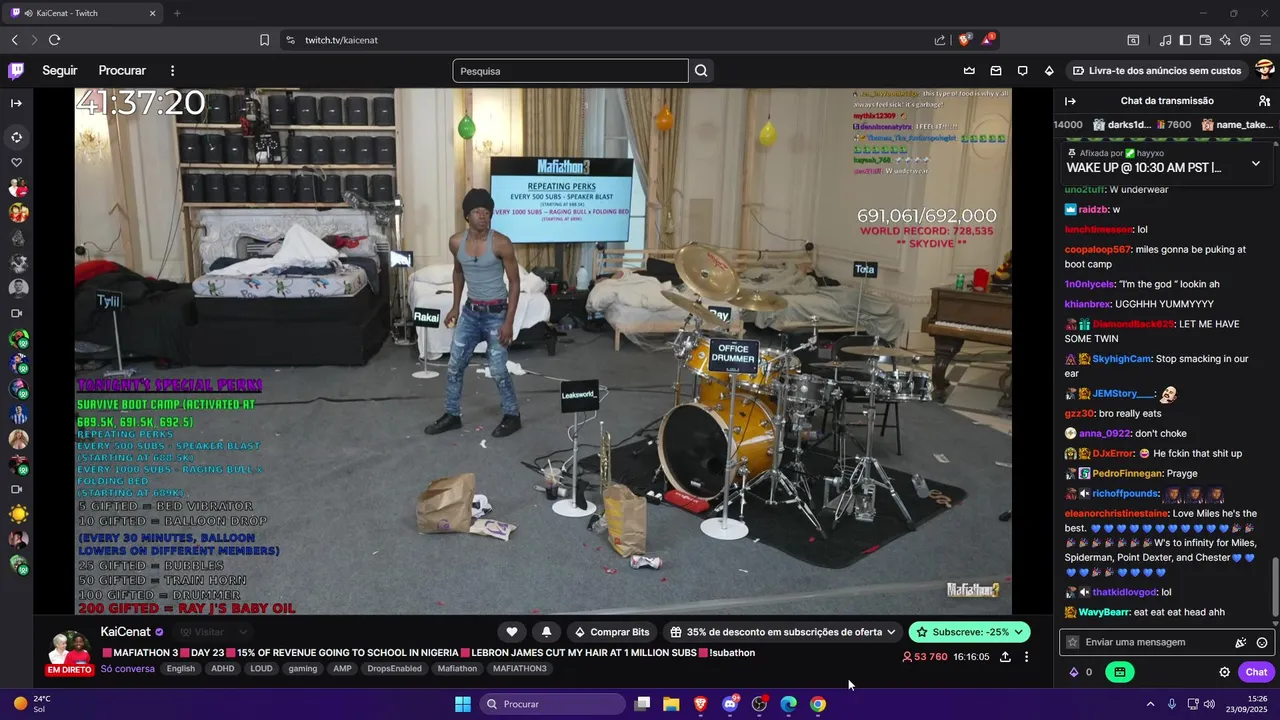Toggle the notification bell for KaiCenat
The width and height of the screenshot is (1280, 720).
tap(546, 632)
